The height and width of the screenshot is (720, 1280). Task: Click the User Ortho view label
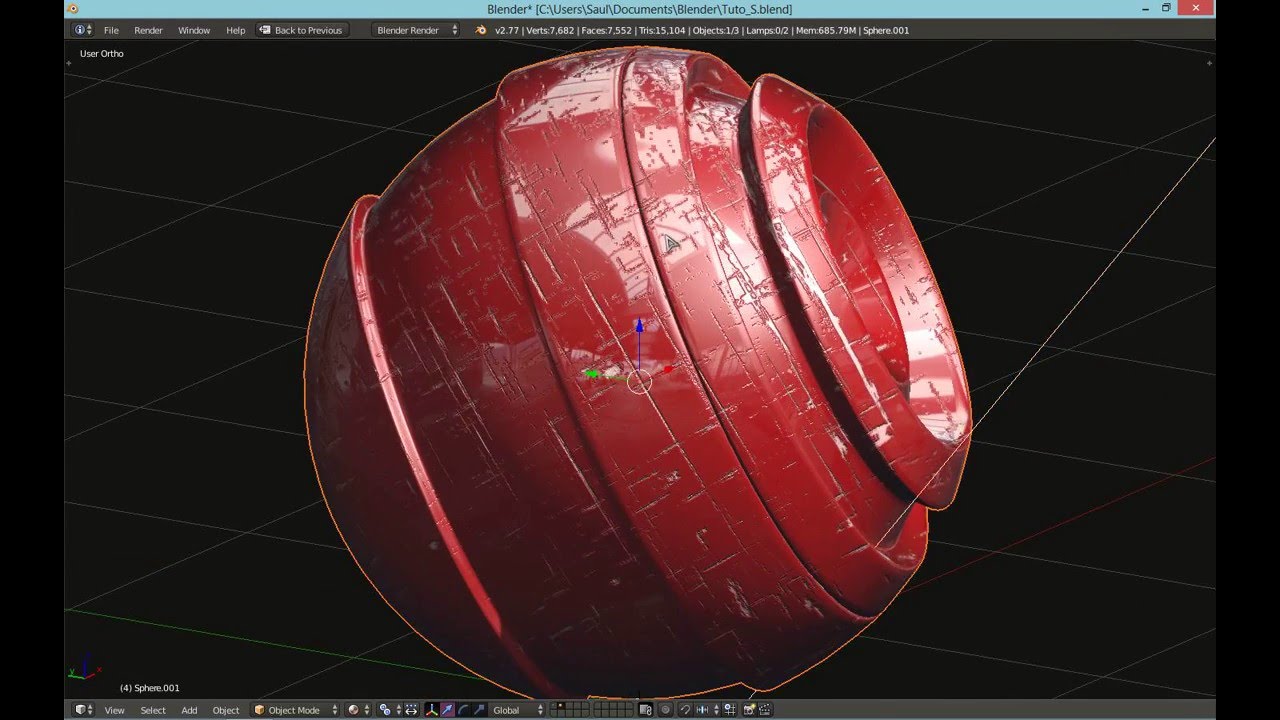tap(102, 54)
